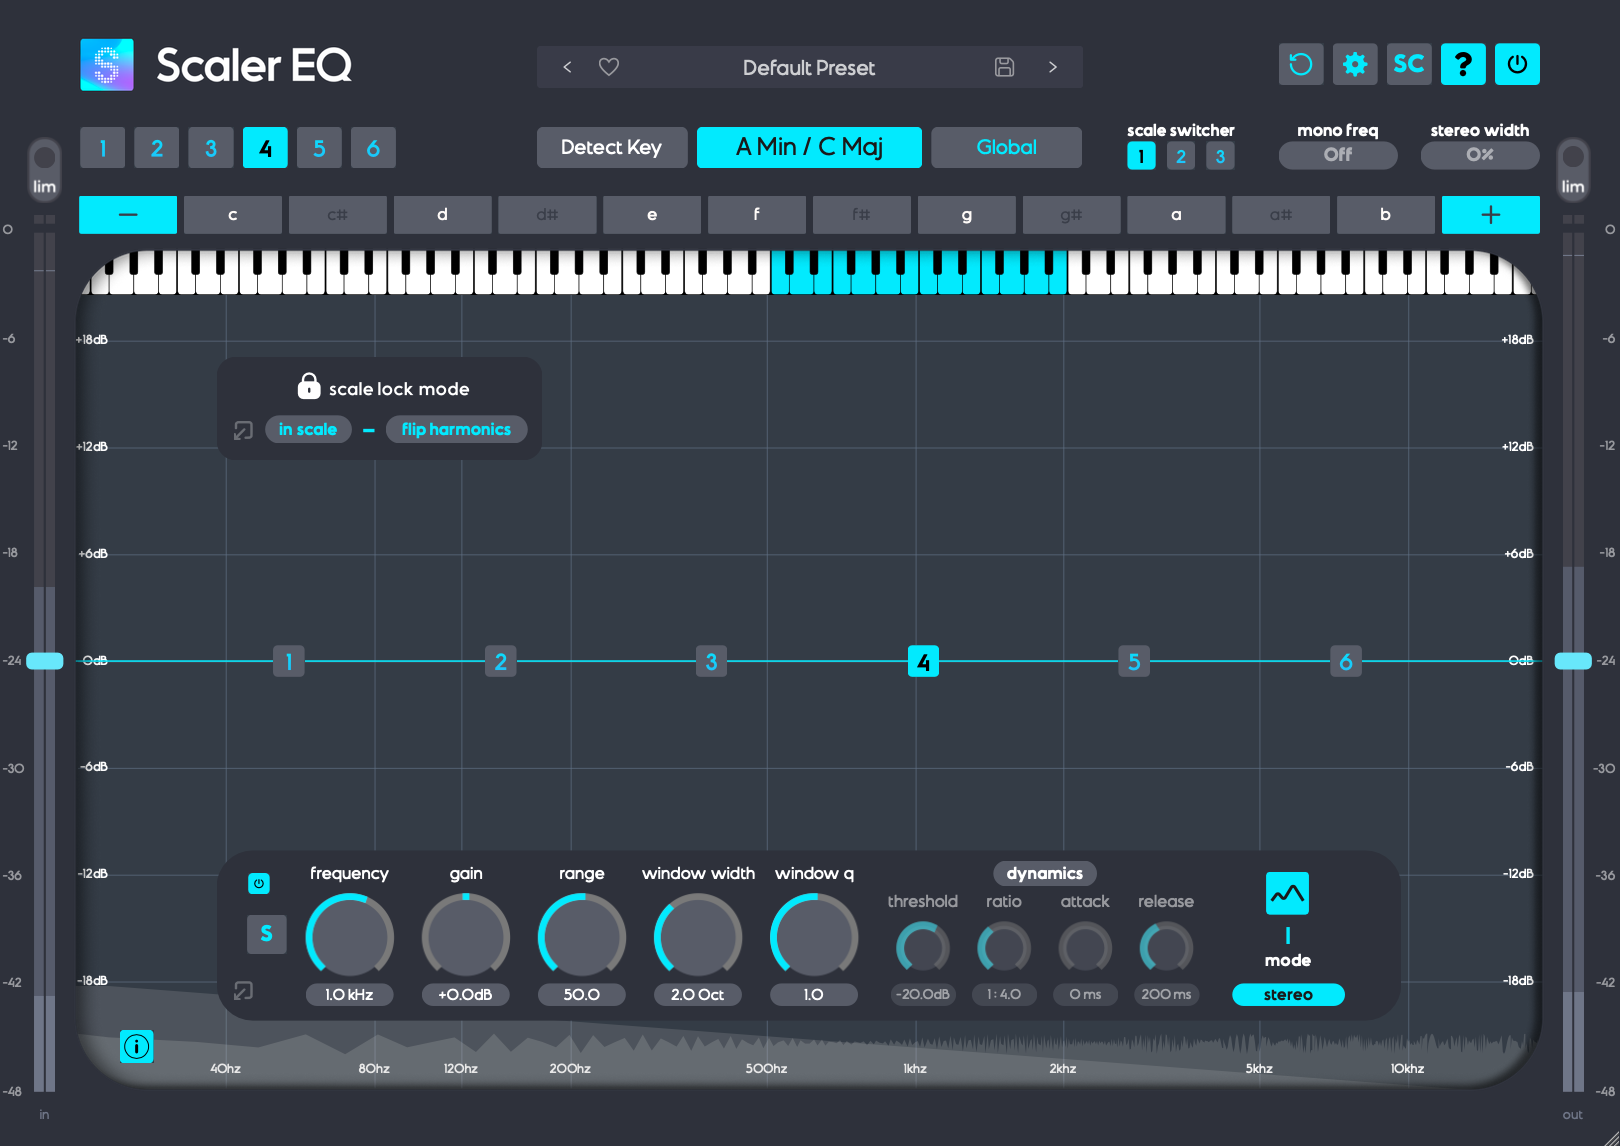Image resolution: width=1620 pixels, height=1146 pixels.
Task: Save preset using the disk icon
Action: pos(1004,67)
